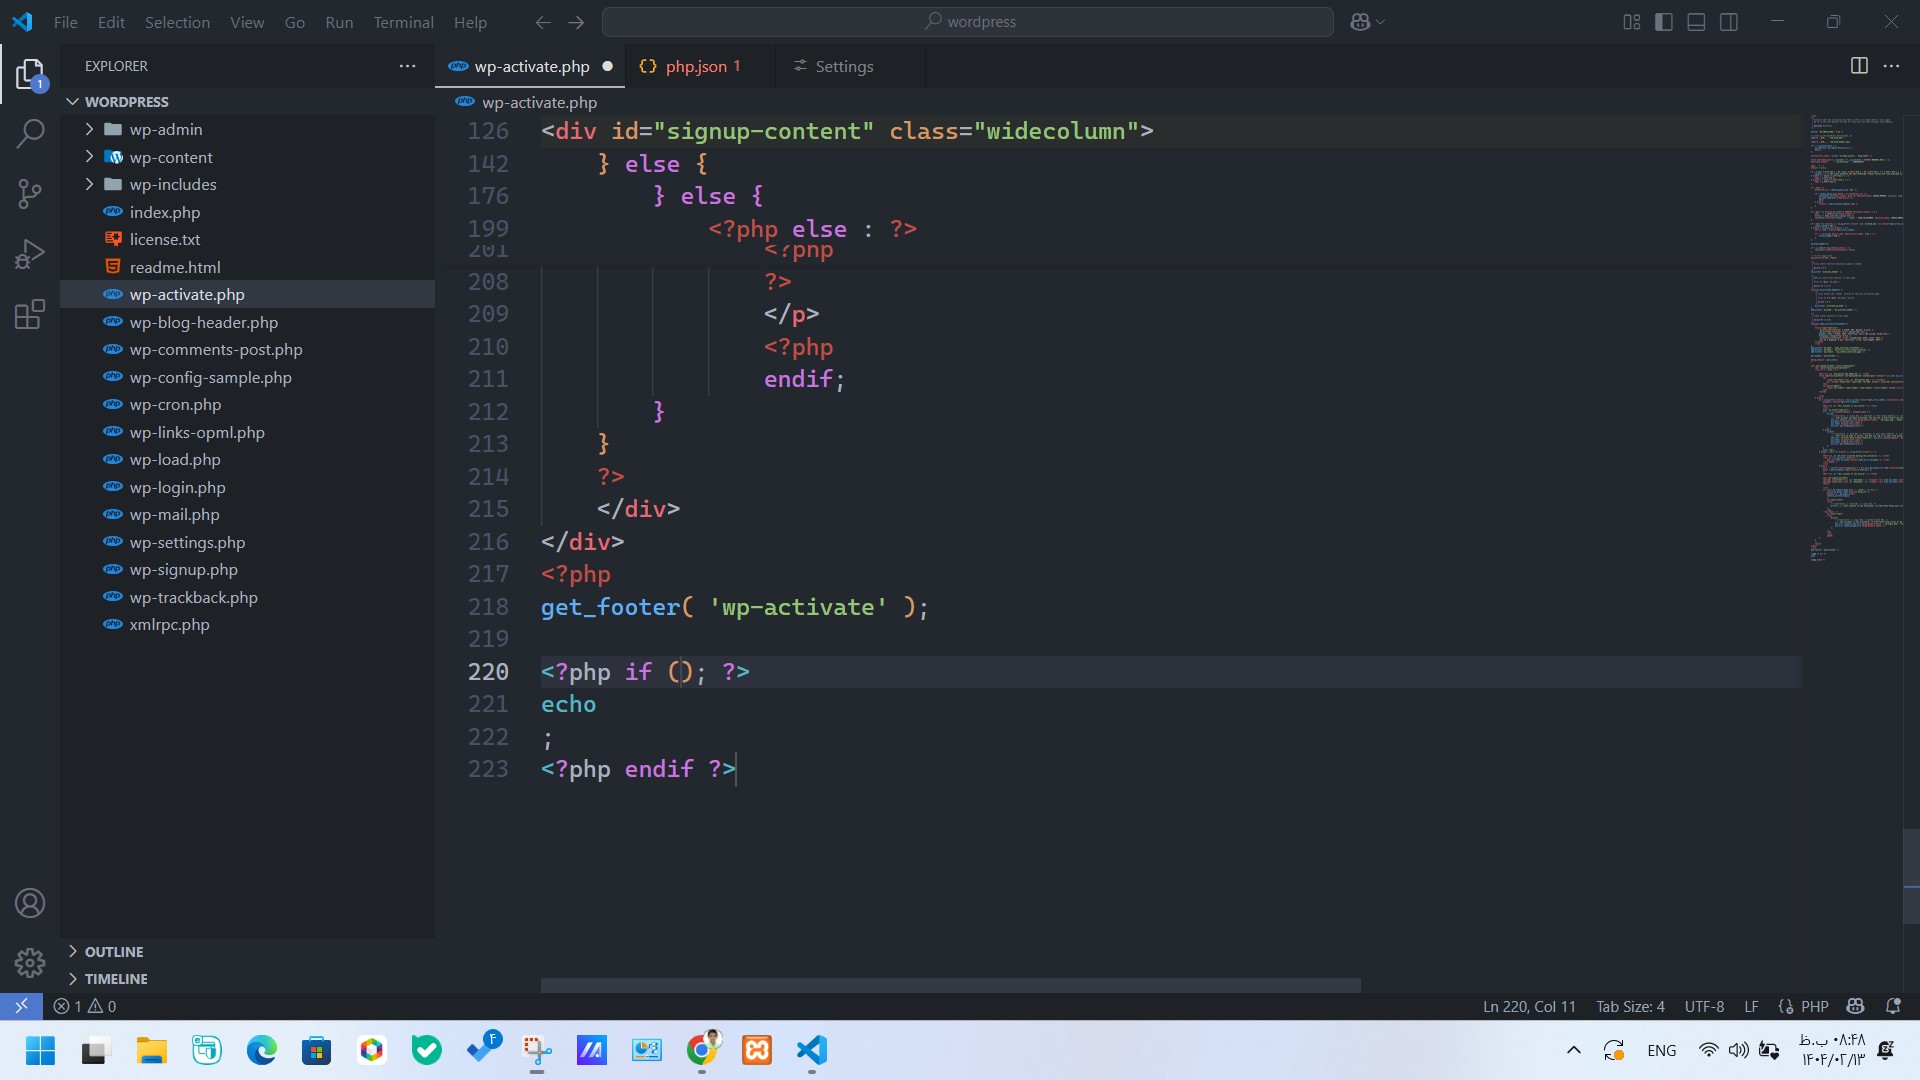Switch to the wp-activate.php tab
The image size is (1920, 1080).
click(x=531, y=66)
